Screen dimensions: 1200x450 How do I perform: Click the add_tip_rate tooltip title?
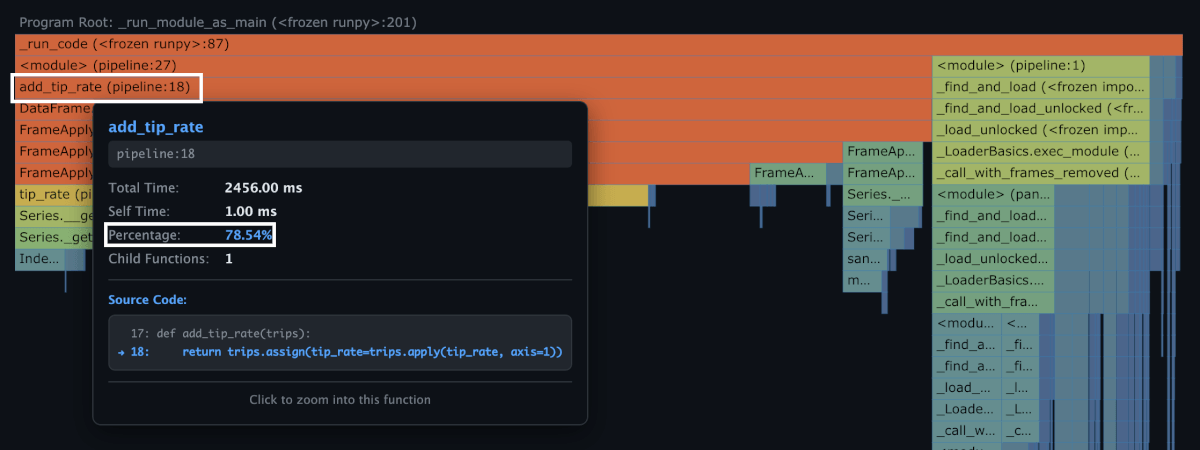pyautogui.click(x=156, y=128)
